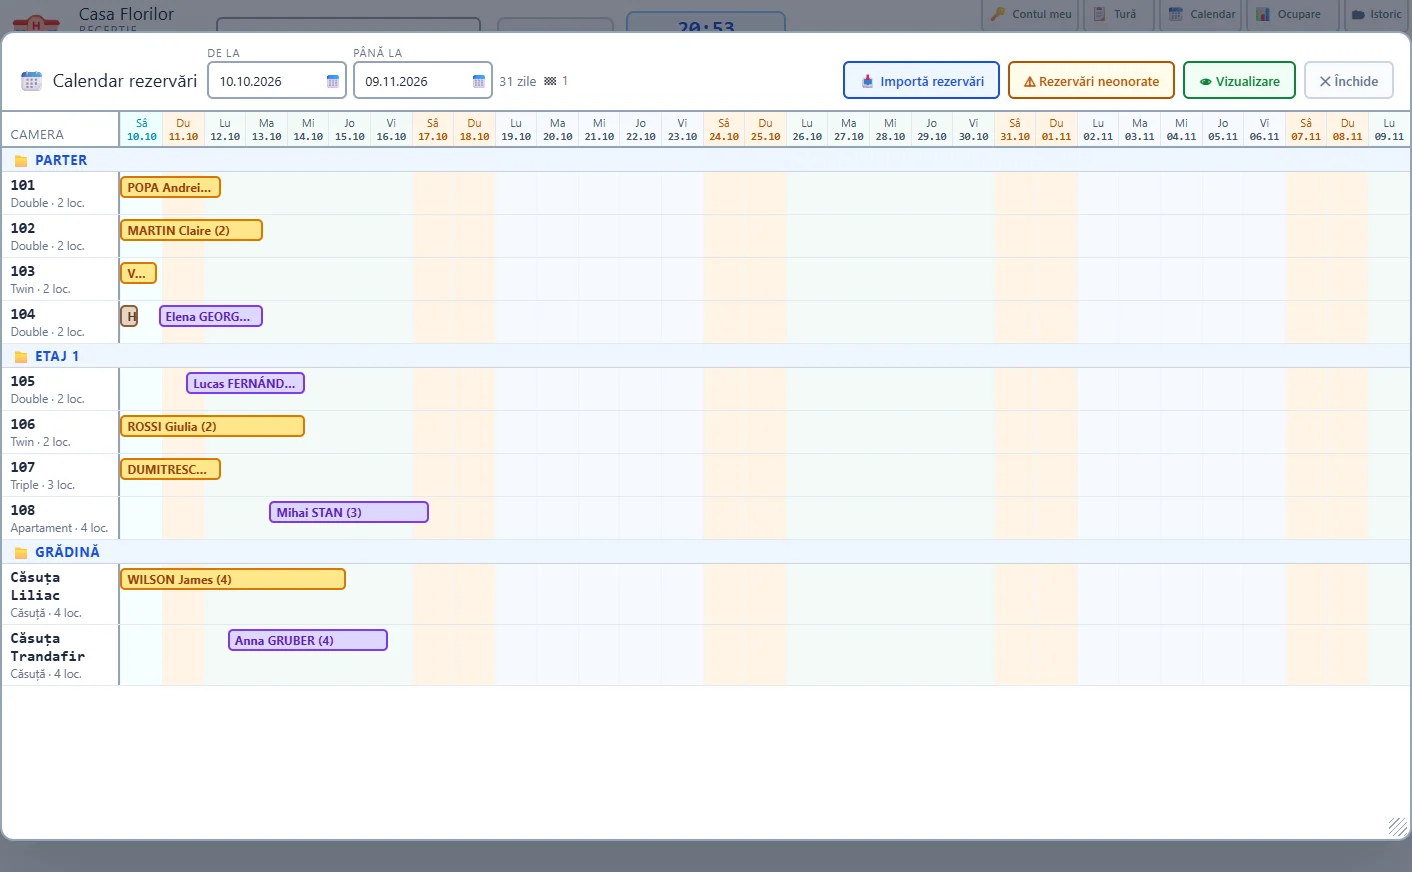Click the 31 zile duration text
The image size is (1412, 872).
point(518,82)
